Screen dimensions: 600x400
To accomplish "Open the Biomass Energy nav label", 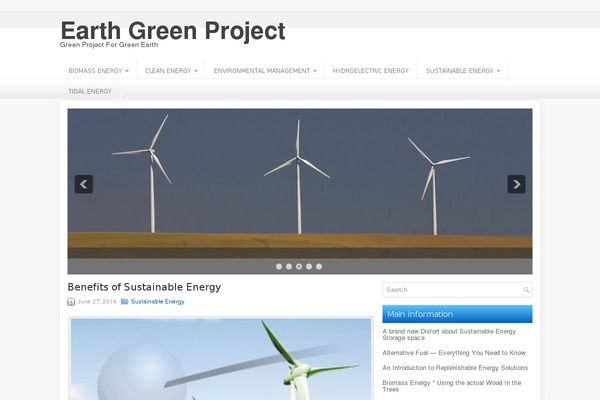I will [x=95, y=71].
